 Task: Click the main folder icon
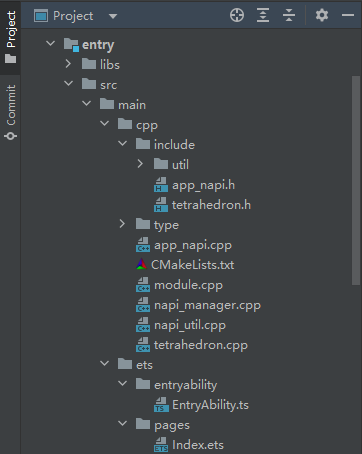pyautogui.click(x=107, y=104)
